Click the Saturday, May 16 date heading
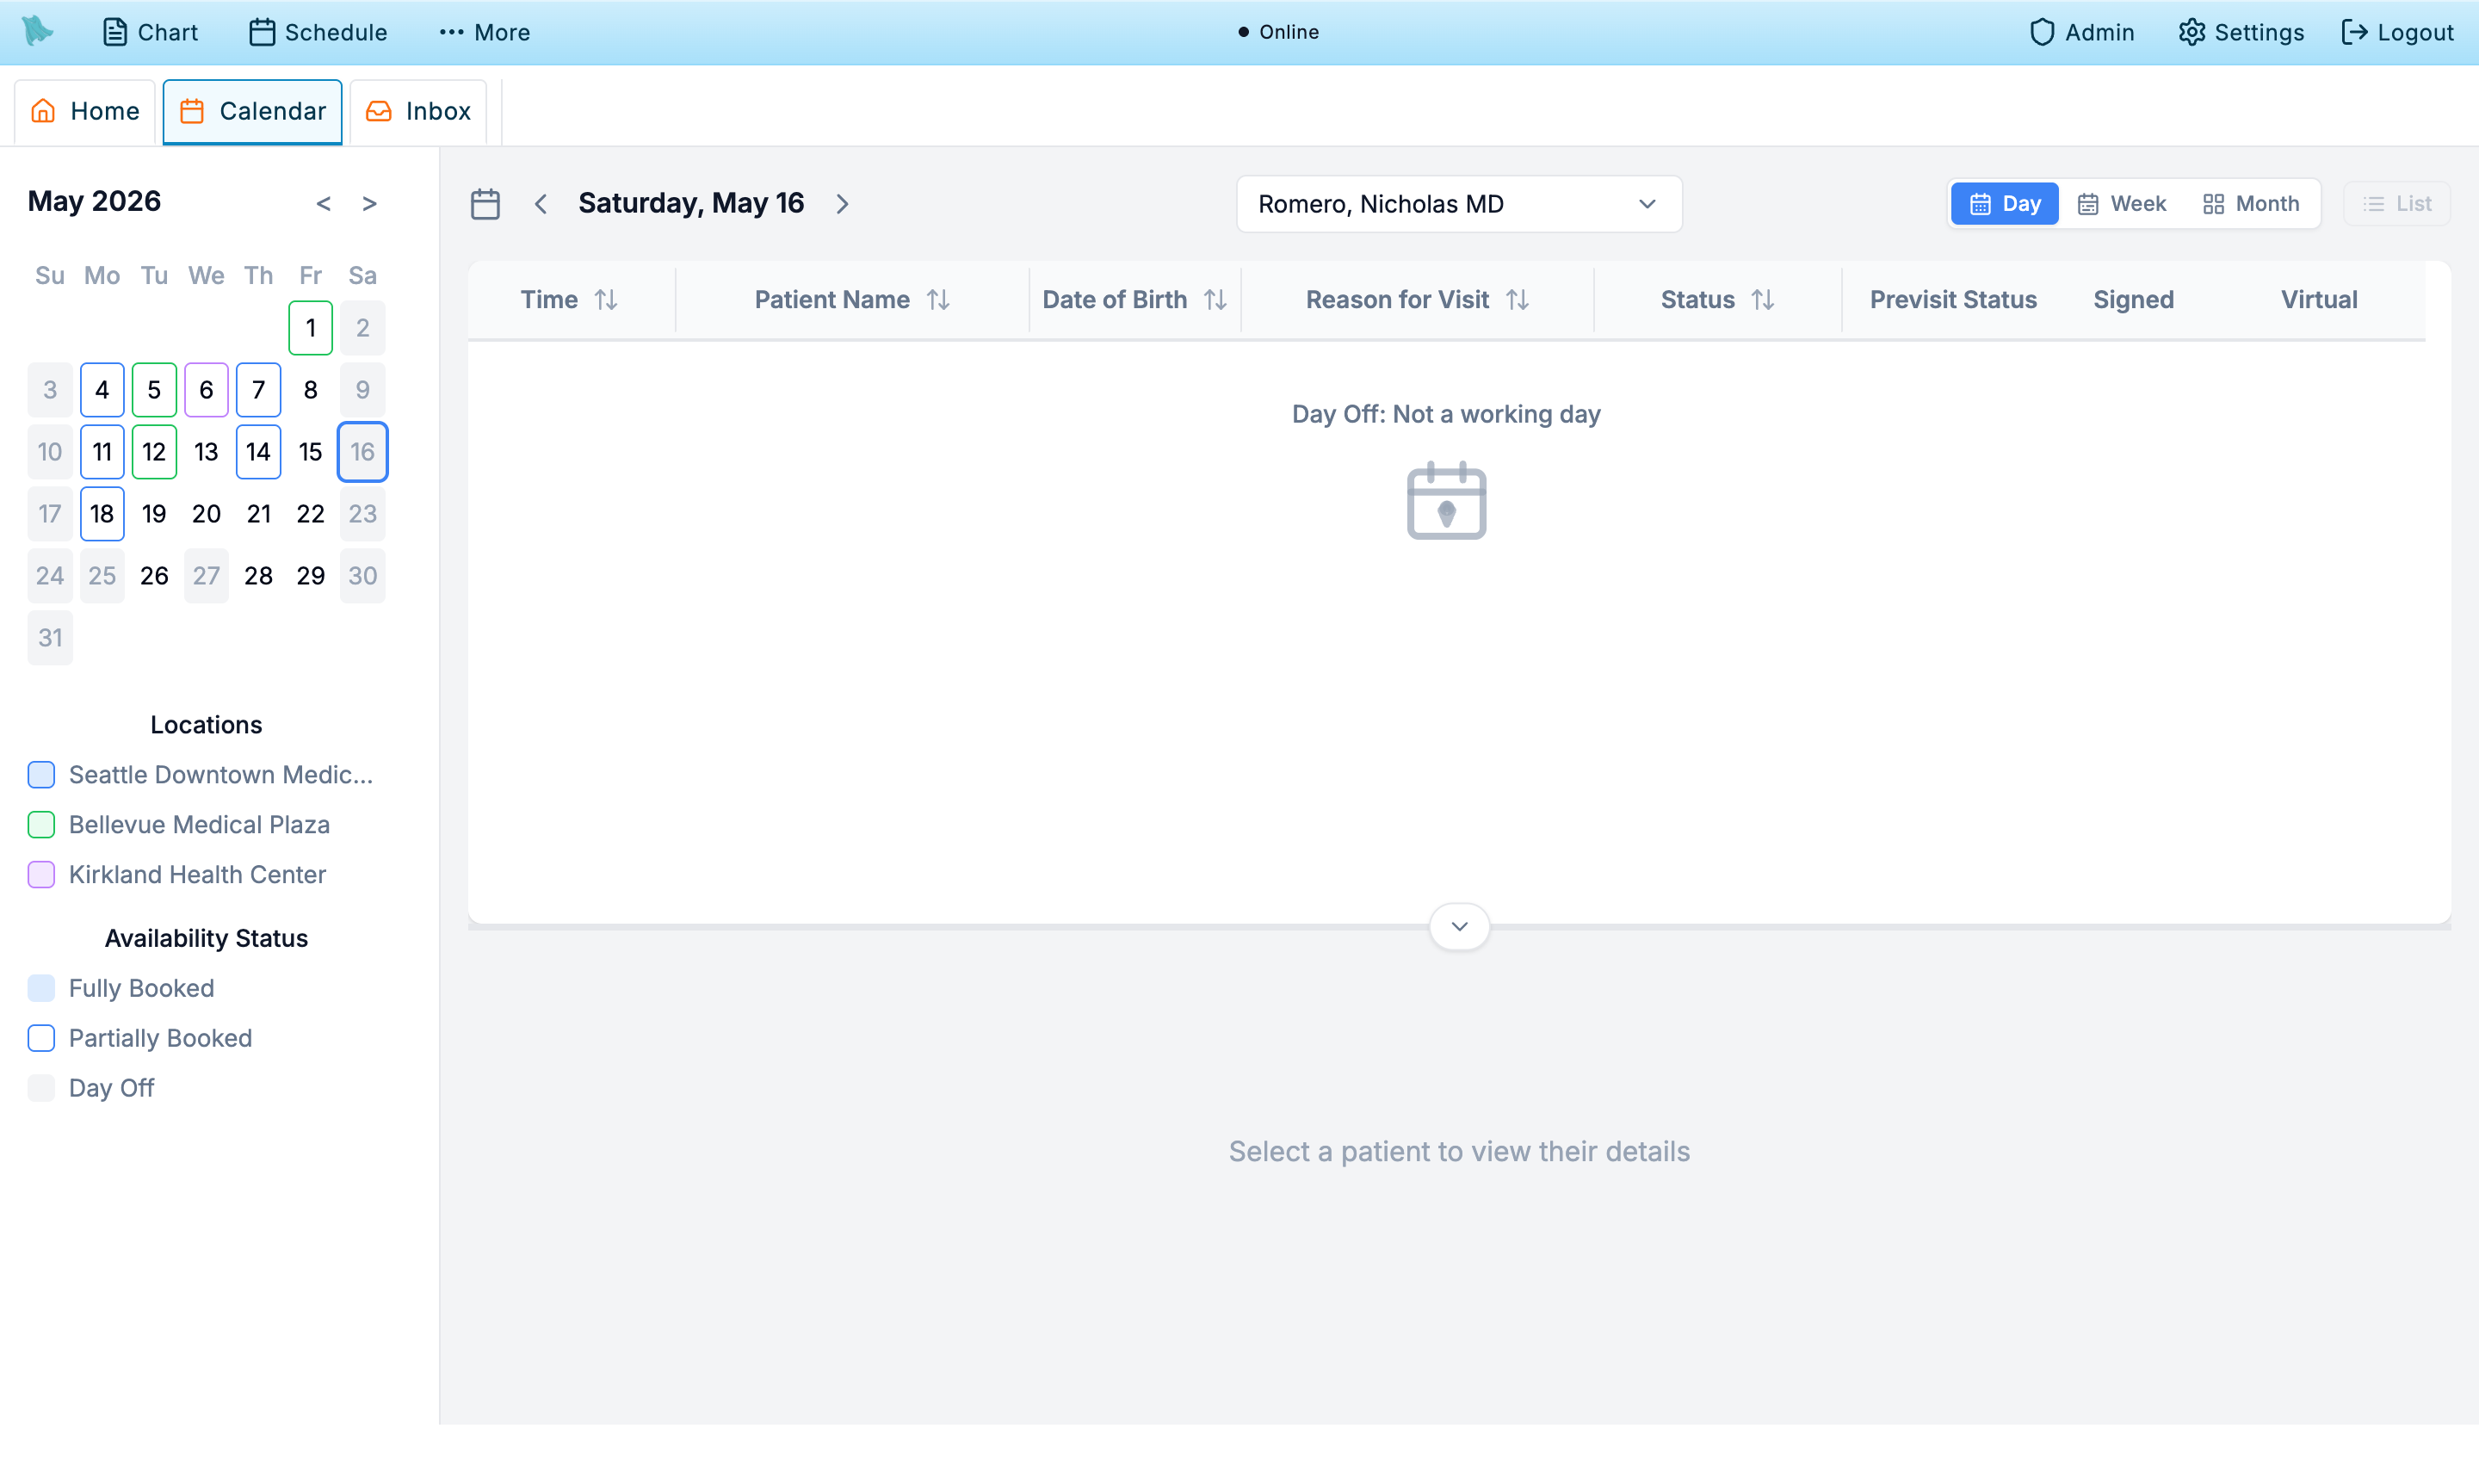 click(691, 203)
